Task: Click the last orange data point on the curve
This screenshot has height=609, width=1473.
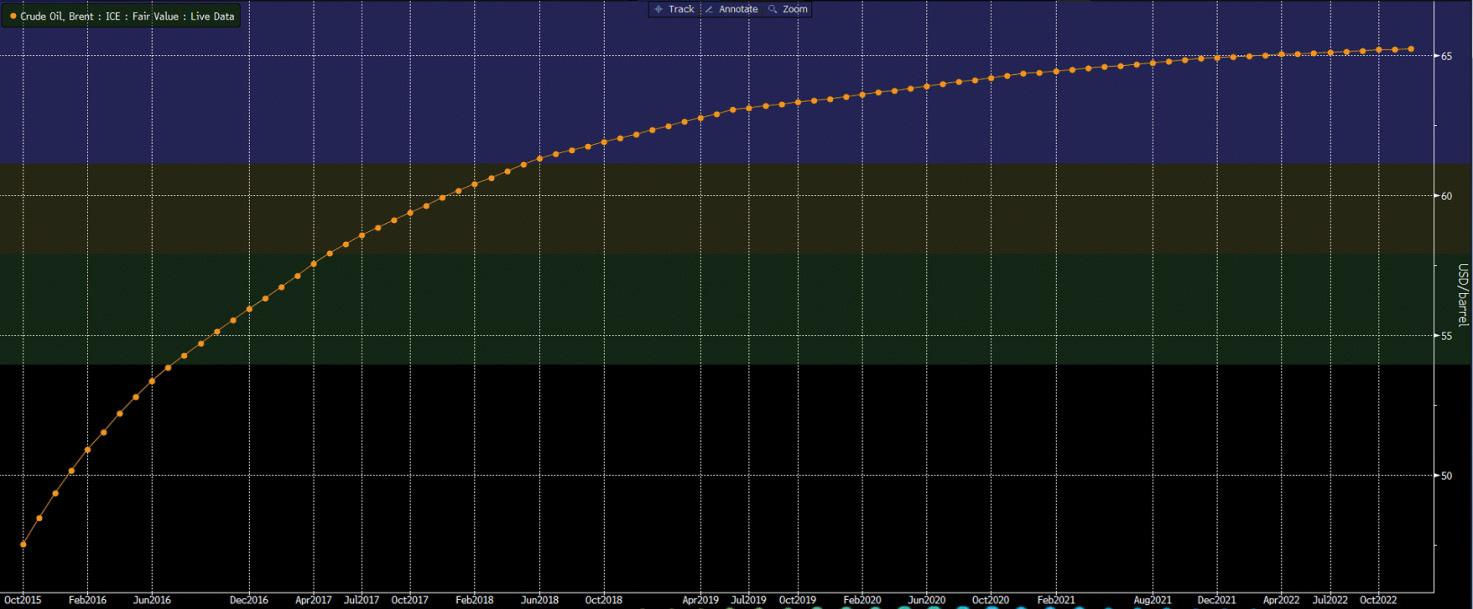Action: [1411, 47]
